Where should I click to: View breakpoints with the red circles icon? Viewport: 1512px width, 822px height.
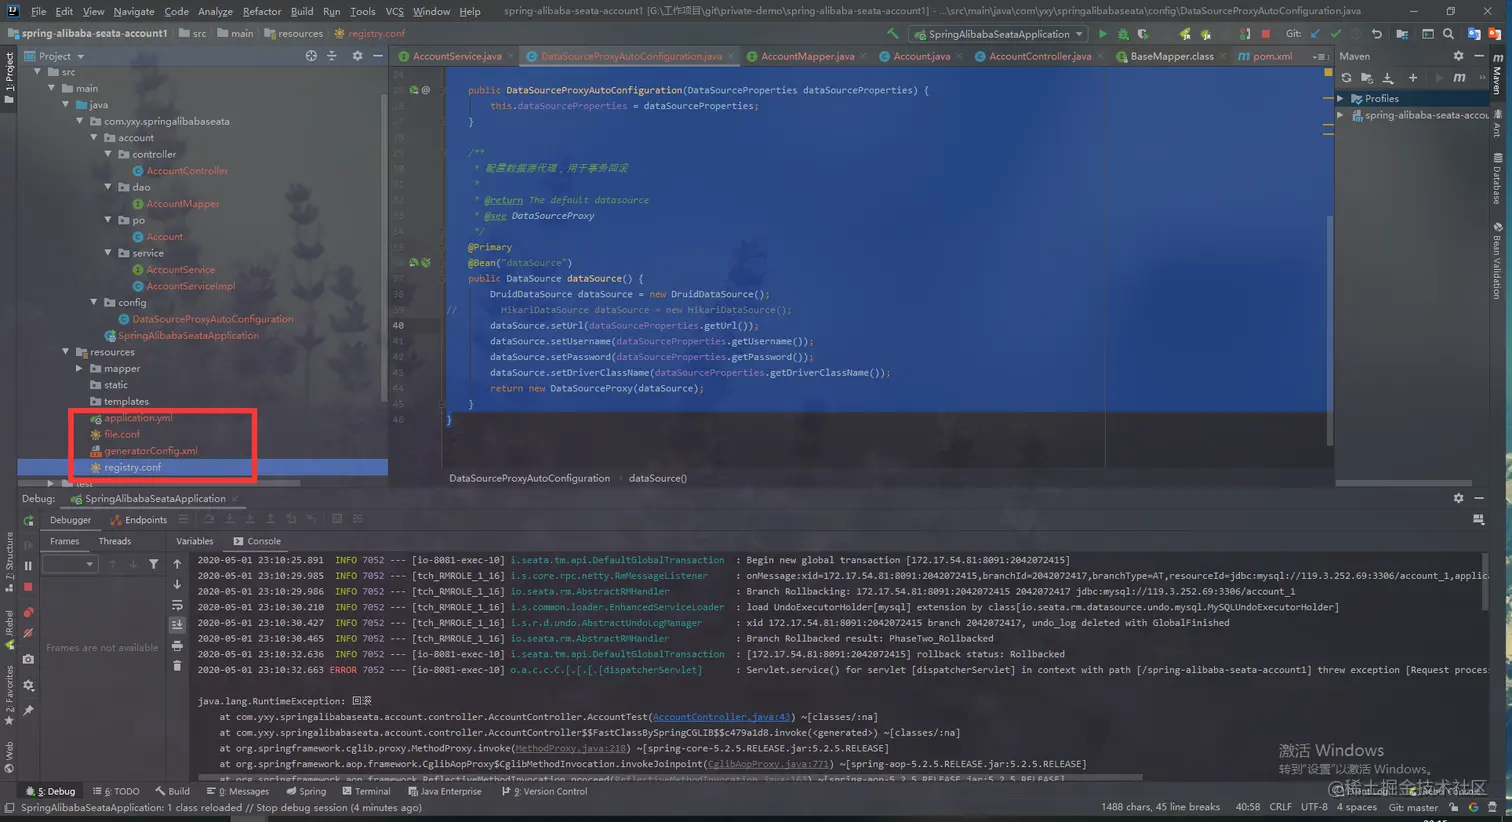point(28,612)
